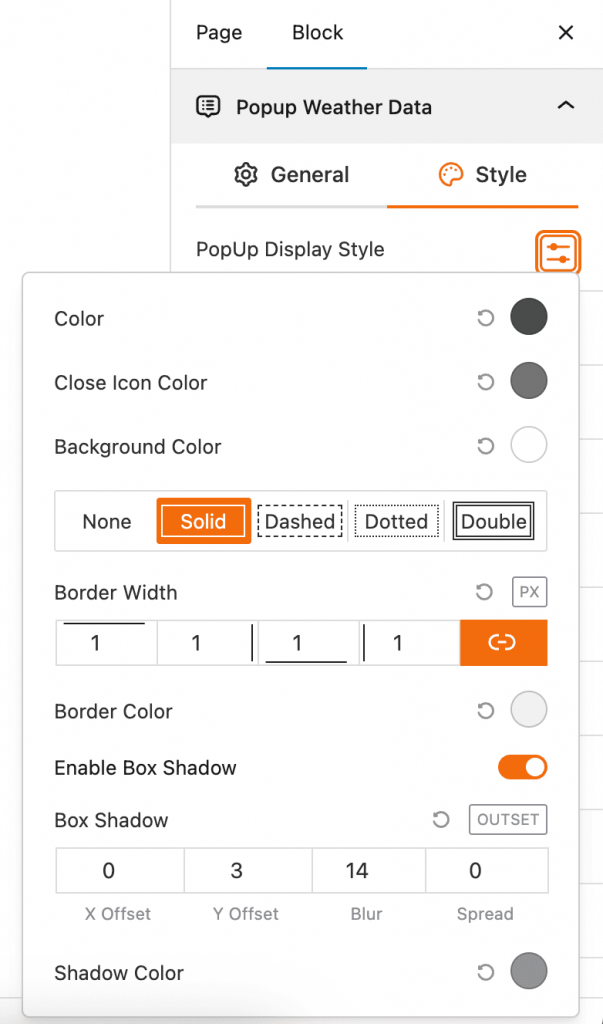603x1024 pixels.
Task: Collapse the Popup Weather Data panel
Action: [565, 106]
